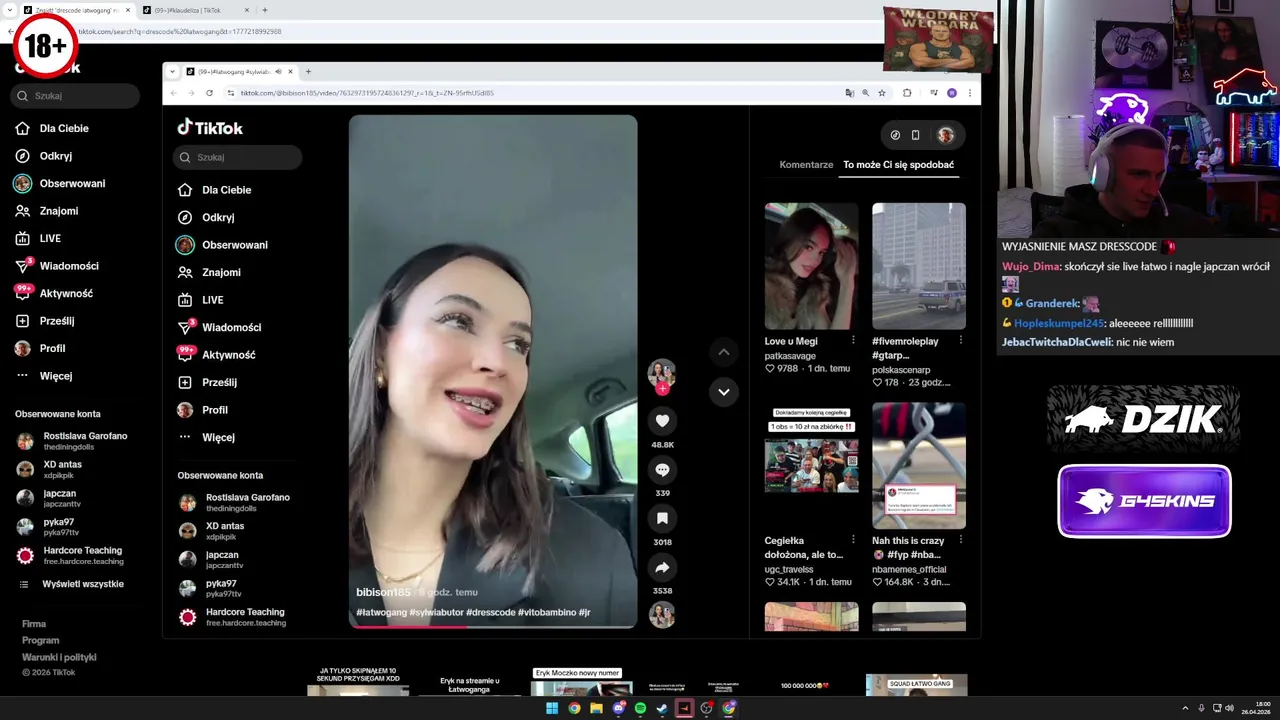The height and width of the screenshot is (720, 1280).
Task: Click the Szukaj search field in front window
Action: click(237, 157)
